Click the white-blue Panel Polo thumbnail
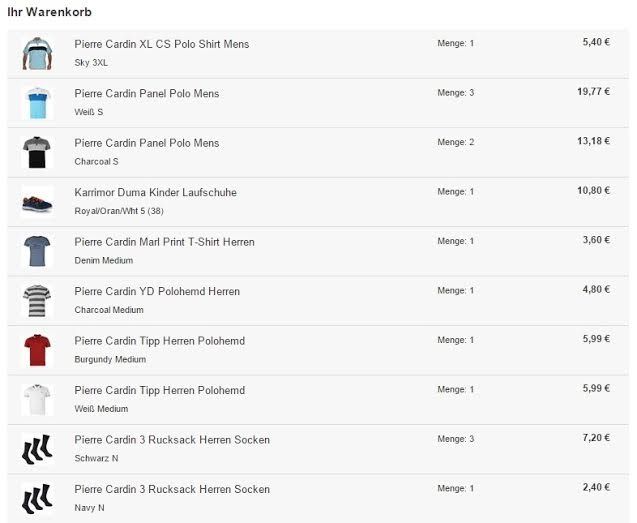The image size is (637, 523). point(37,103)
